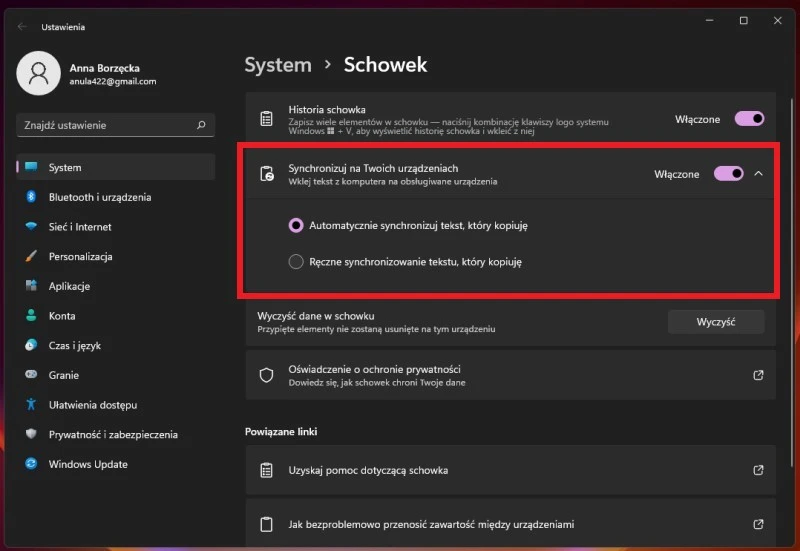Click the accessibility figure icon
800x551 pixels.
point(31,404)
